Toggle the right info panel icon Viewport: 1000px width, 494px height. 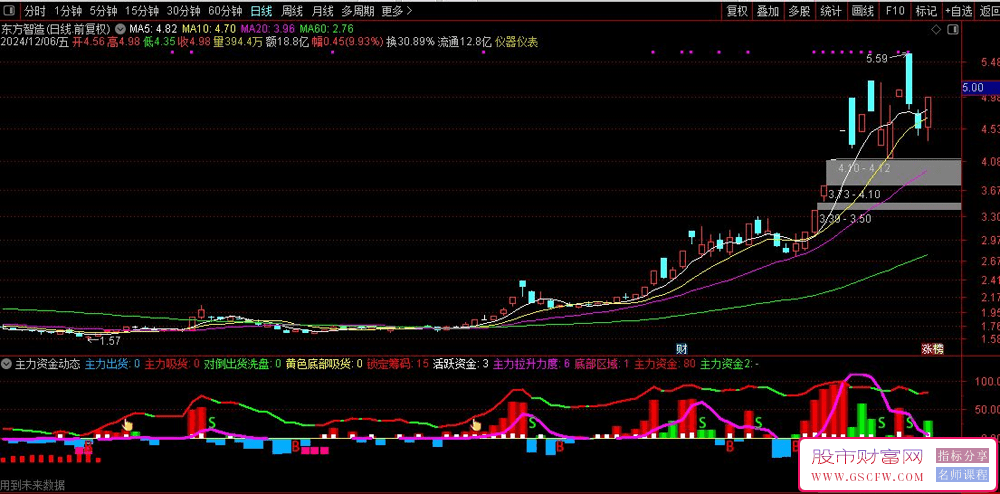953,29
